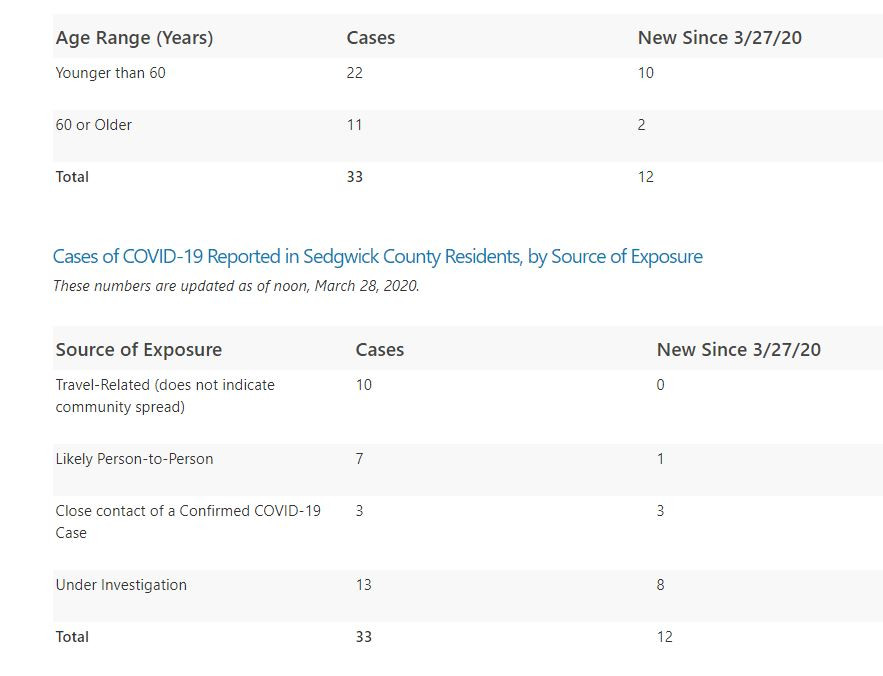
Task: Select the 7 cases value for Likely Person-to-Person
Action: [x=359, y=459]
